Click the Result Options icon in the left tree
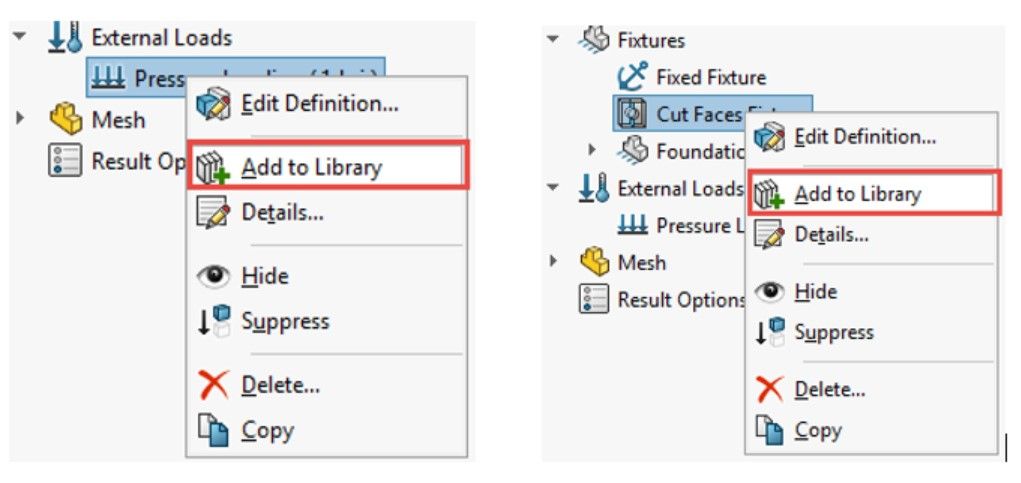 65,160
